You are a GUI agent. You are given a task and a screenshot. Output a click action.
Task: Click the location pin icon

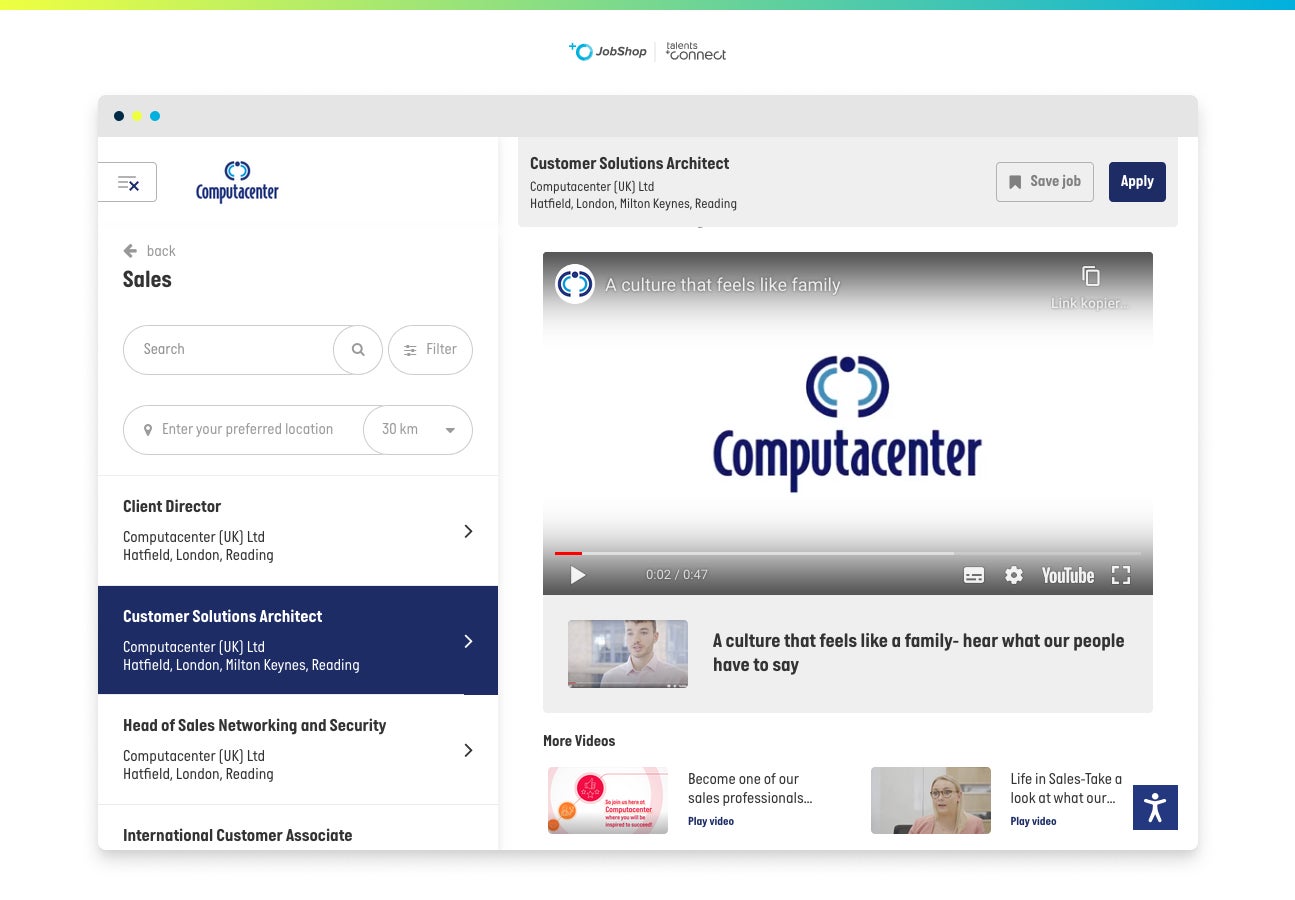pos(148,430)
